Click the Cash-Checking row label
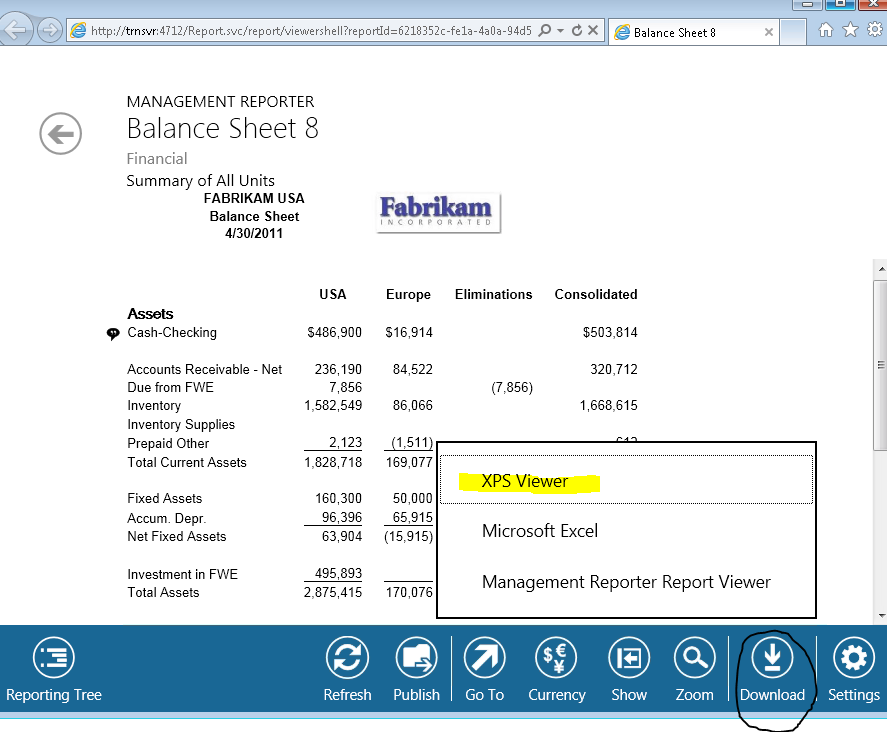Viewport: 887px width, 732px height. click(x=172, y=333)
